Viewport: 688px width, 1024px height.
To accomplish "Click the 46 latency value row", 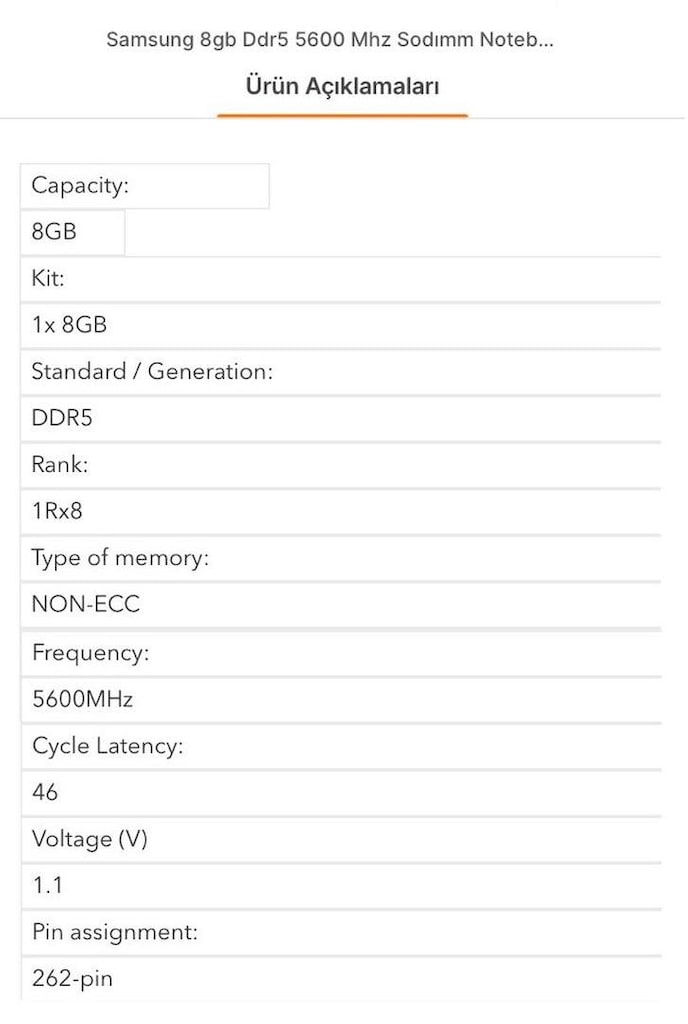I will tap(341, 793).
